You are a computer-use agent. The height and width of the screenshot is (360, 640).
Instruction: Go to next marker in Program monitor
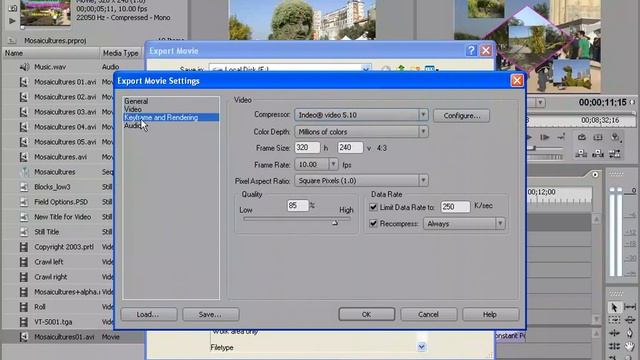[x=562, y=138]
